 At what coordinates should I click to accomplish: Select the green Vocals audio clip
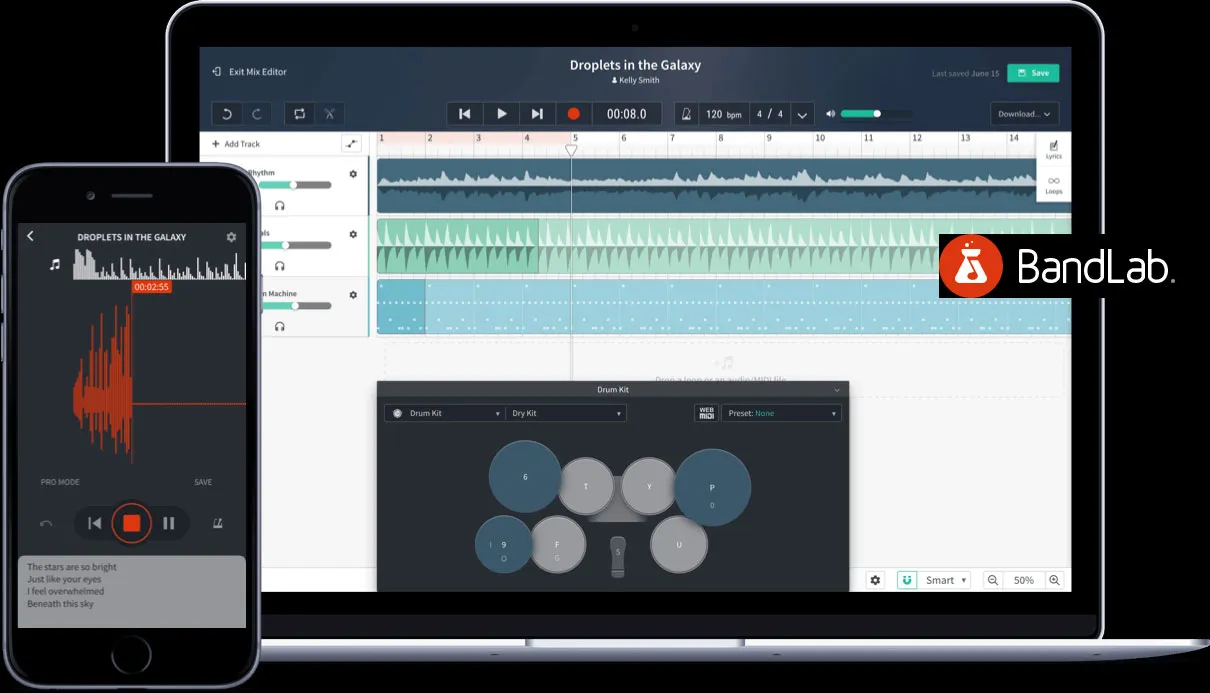(458, 246)
